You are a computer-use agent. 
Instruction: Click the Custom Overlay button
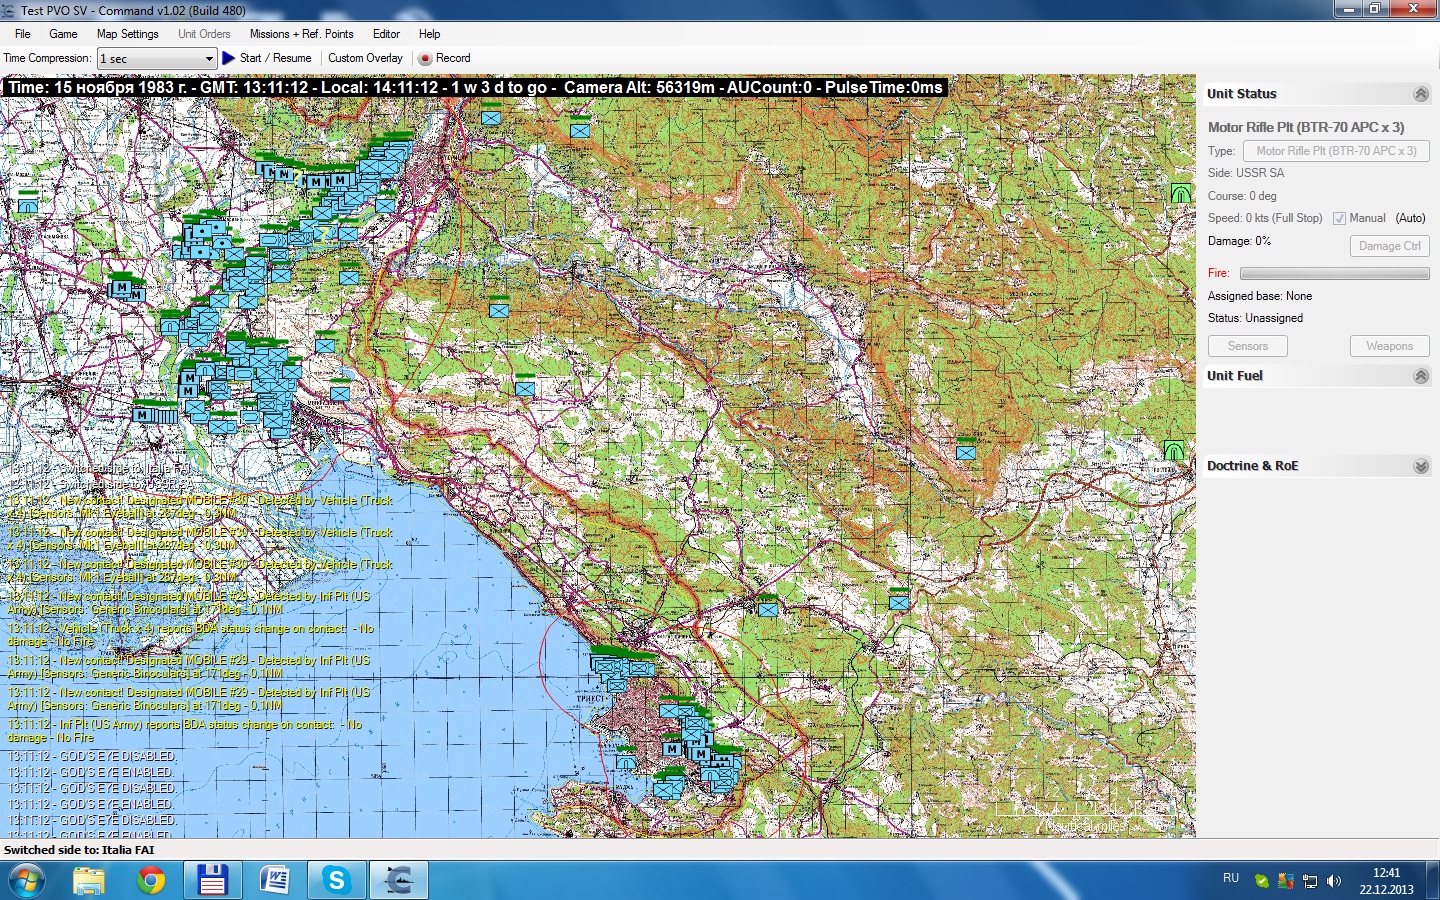tap(365, 58)
